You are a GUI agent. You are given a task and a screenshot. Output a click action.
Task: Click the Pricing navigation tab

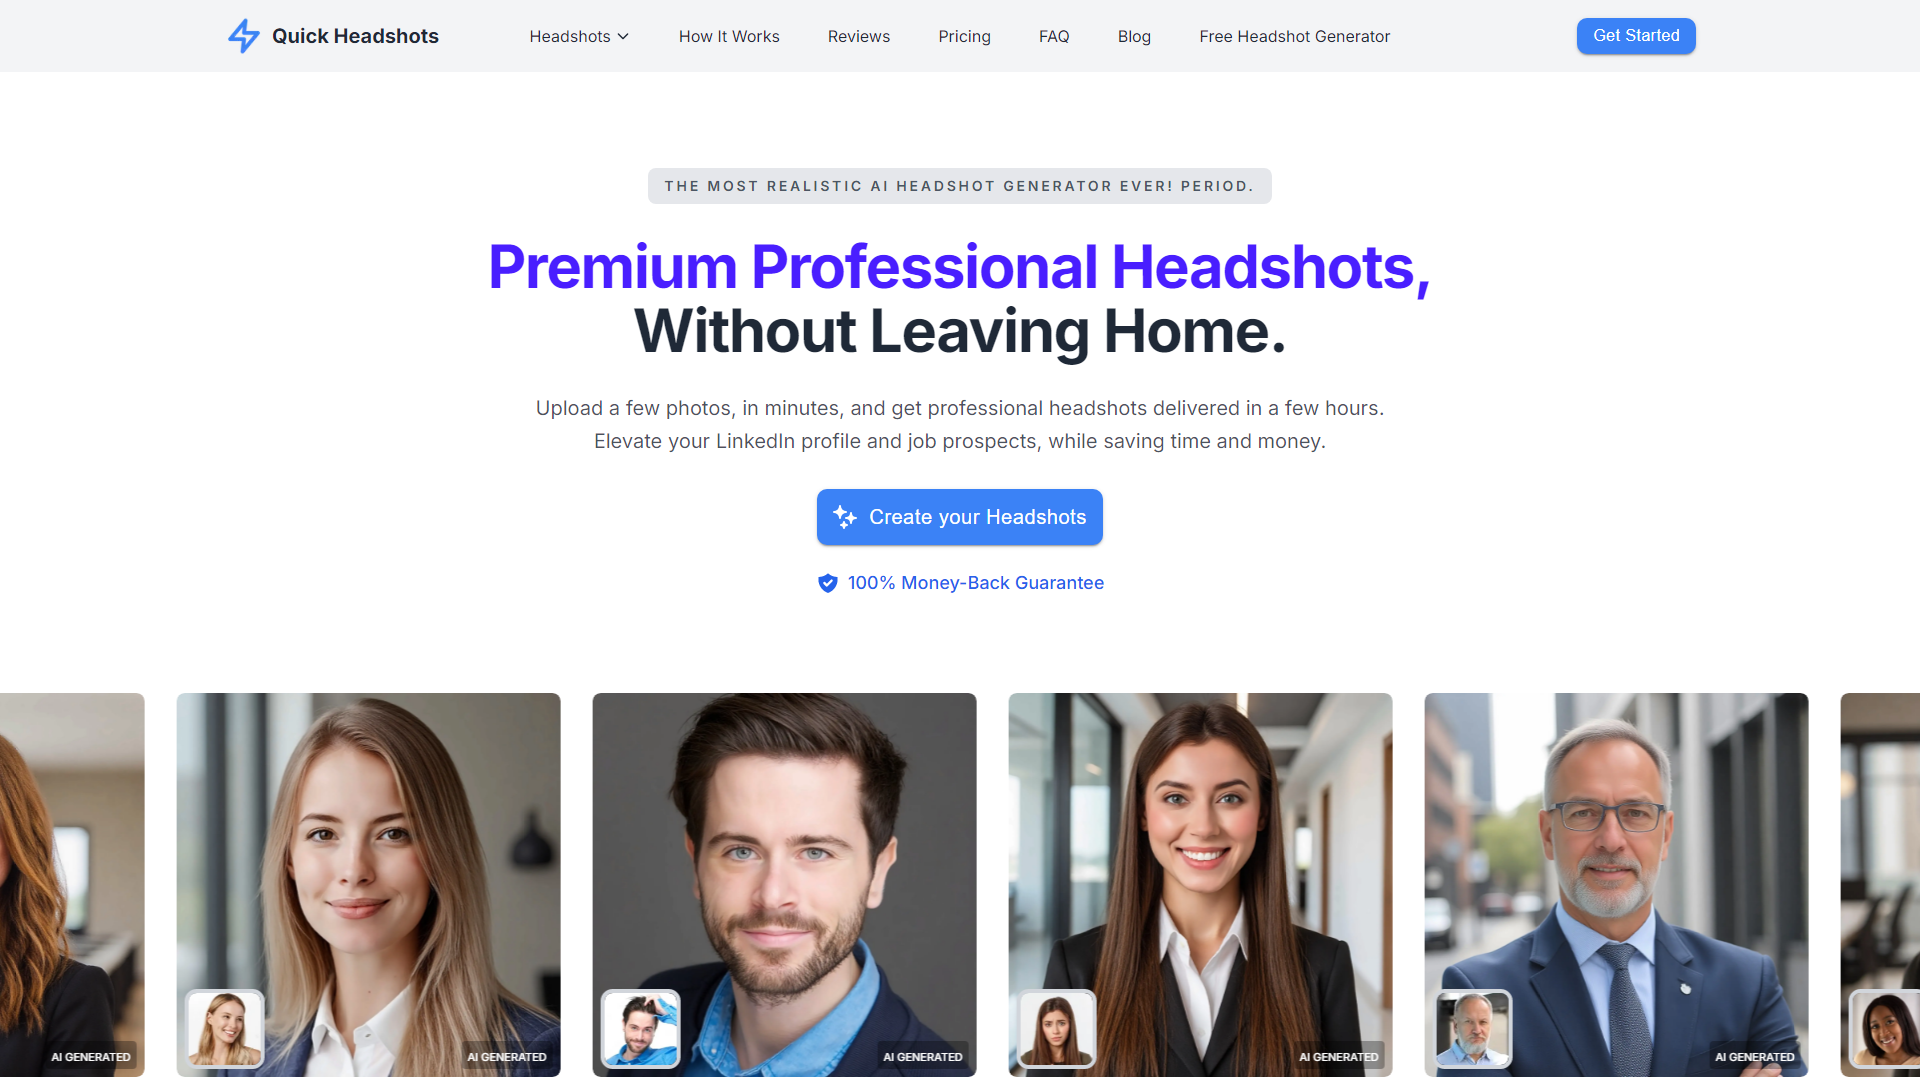pyautogui.click(x=964, y=36)
